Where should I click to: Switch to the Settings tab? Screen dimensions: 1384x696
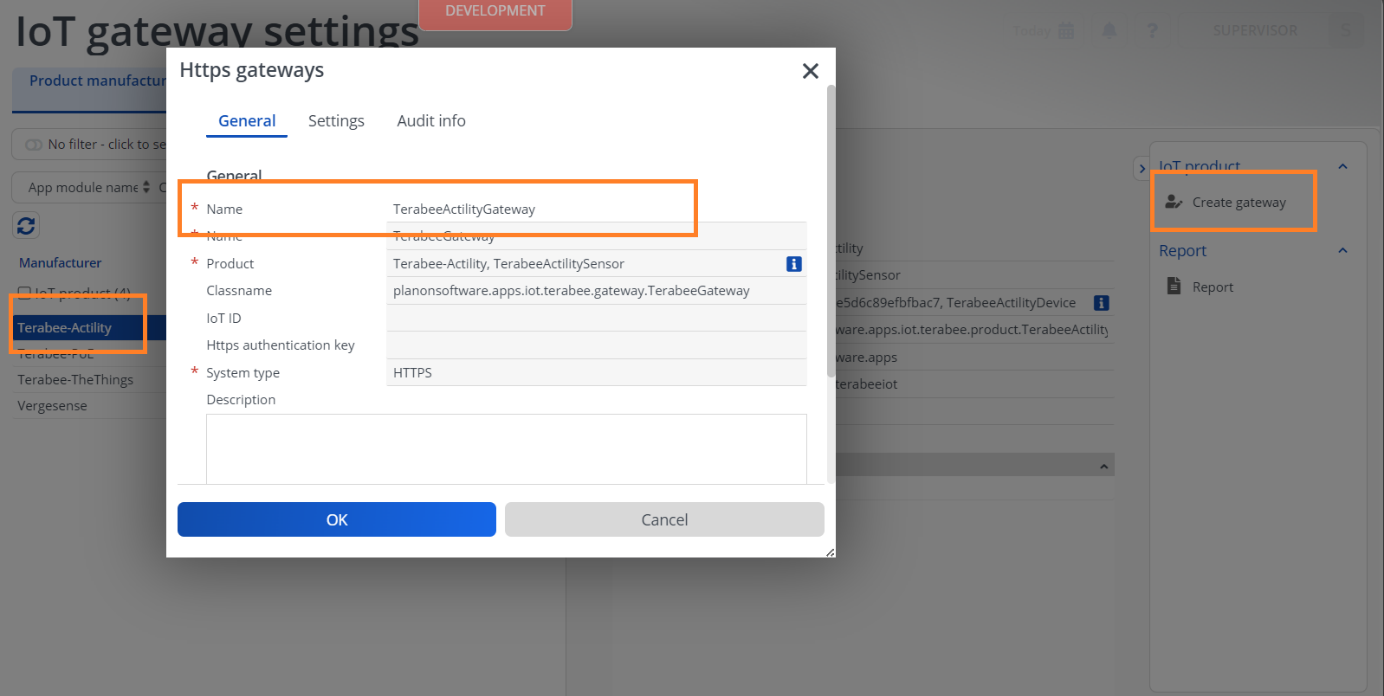[336, 121]
